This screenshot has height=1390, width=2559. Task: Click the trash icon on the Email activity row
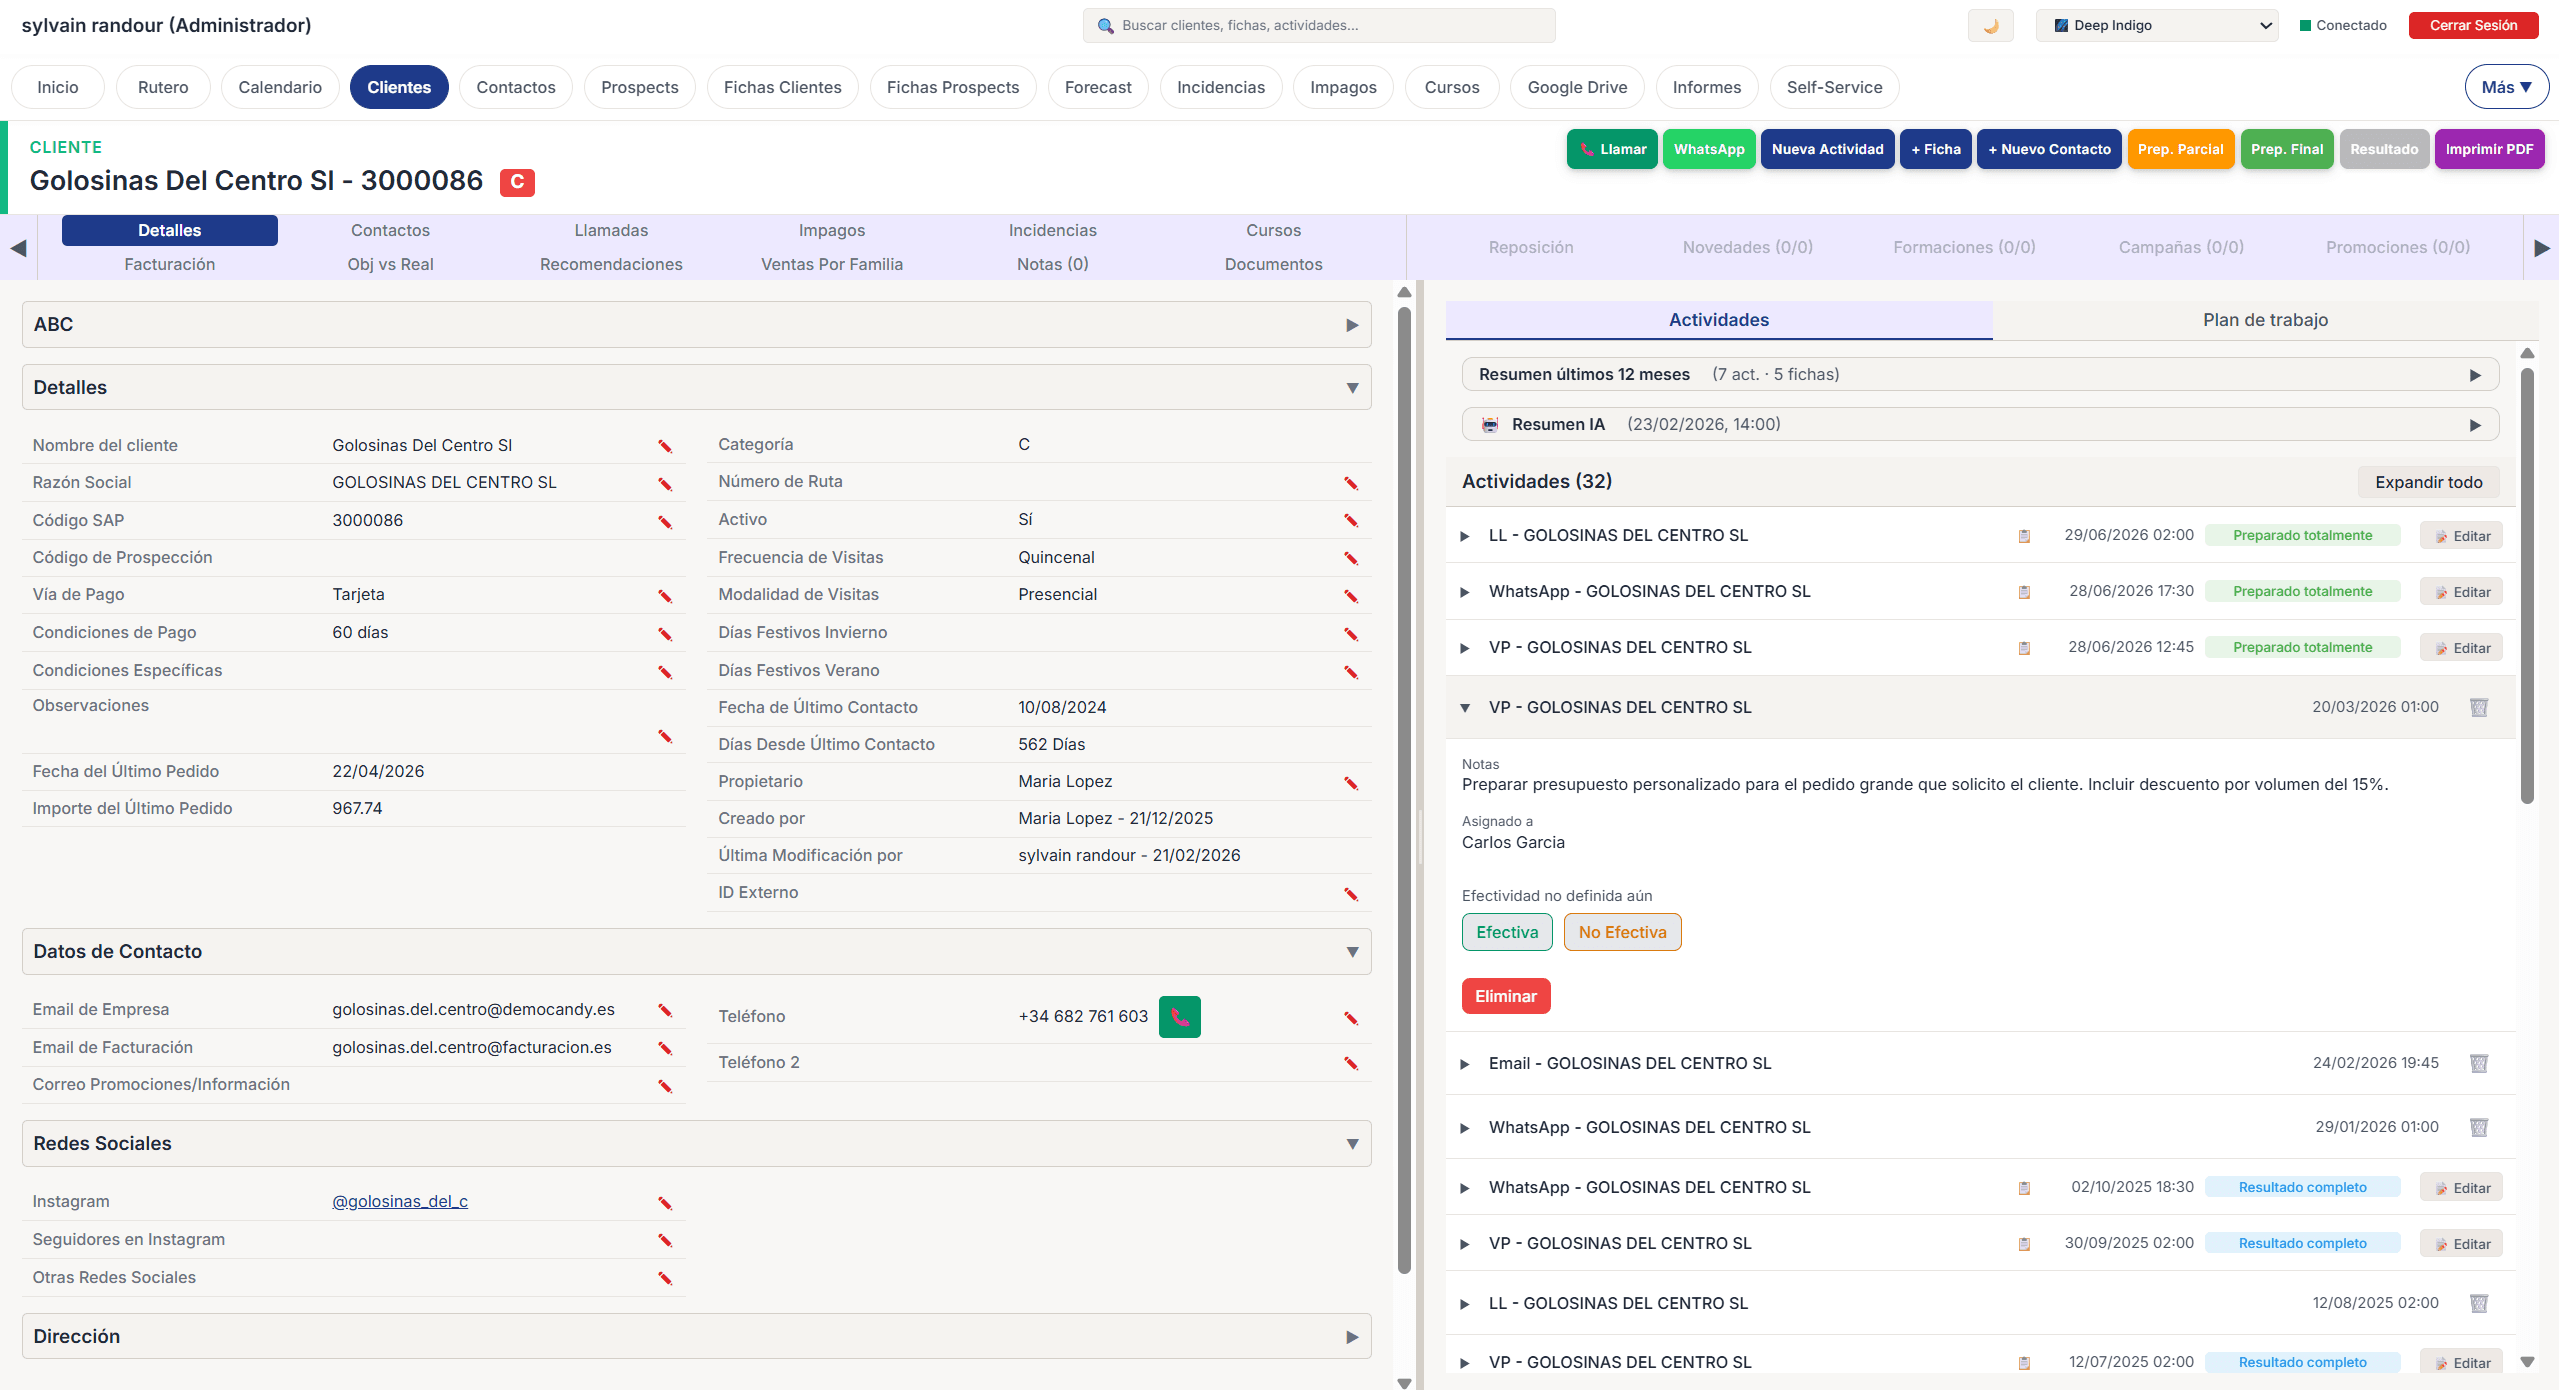(2478, 1063)
